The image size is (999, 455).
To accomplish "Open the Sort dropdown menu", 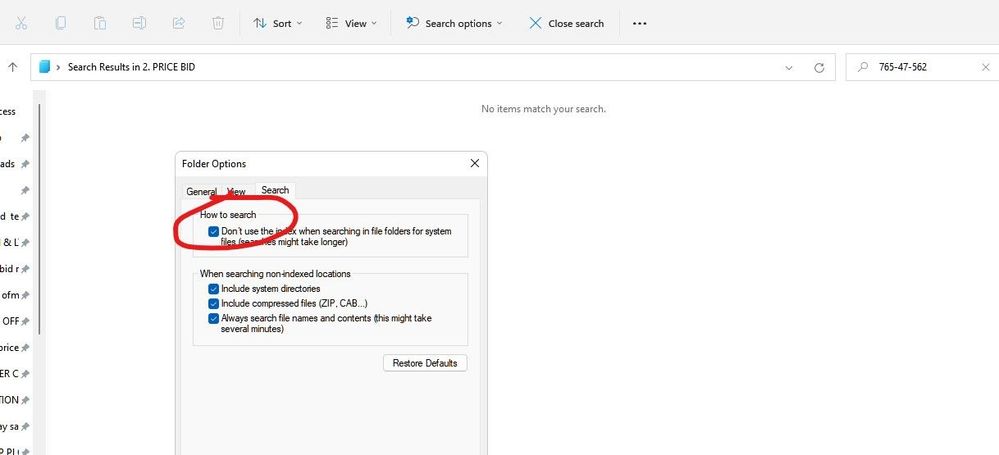I will coord(278,24).
